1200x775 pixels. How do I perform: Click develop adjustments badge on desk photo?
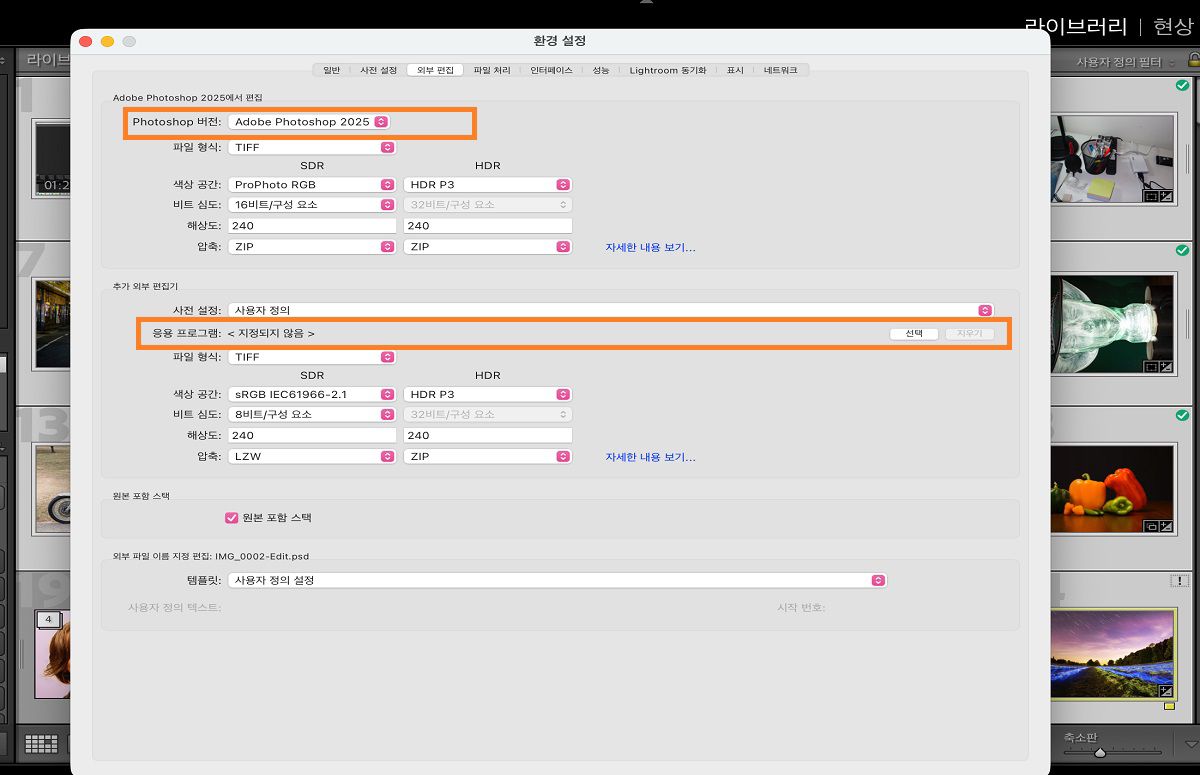tap(1166, 196)
